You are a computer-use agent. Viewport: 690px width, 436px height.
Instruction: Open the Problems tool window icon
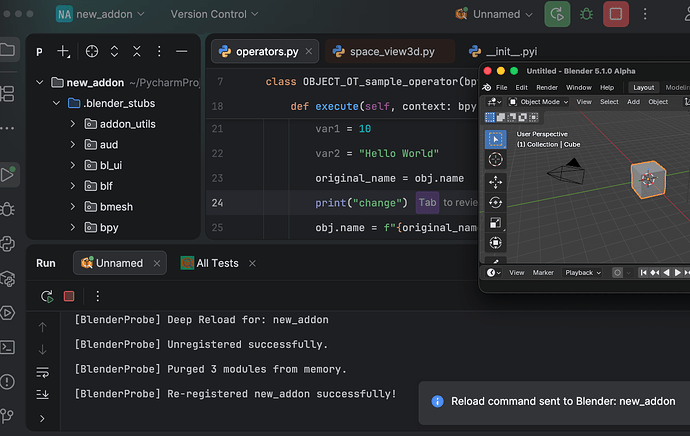pos(7,382)
